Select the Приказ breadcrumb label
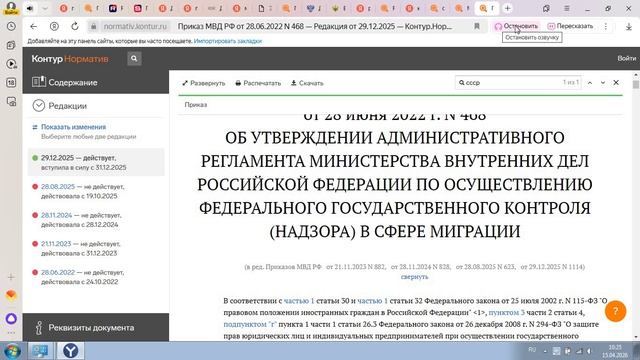The image size is (640, 360). pos(196,105)
